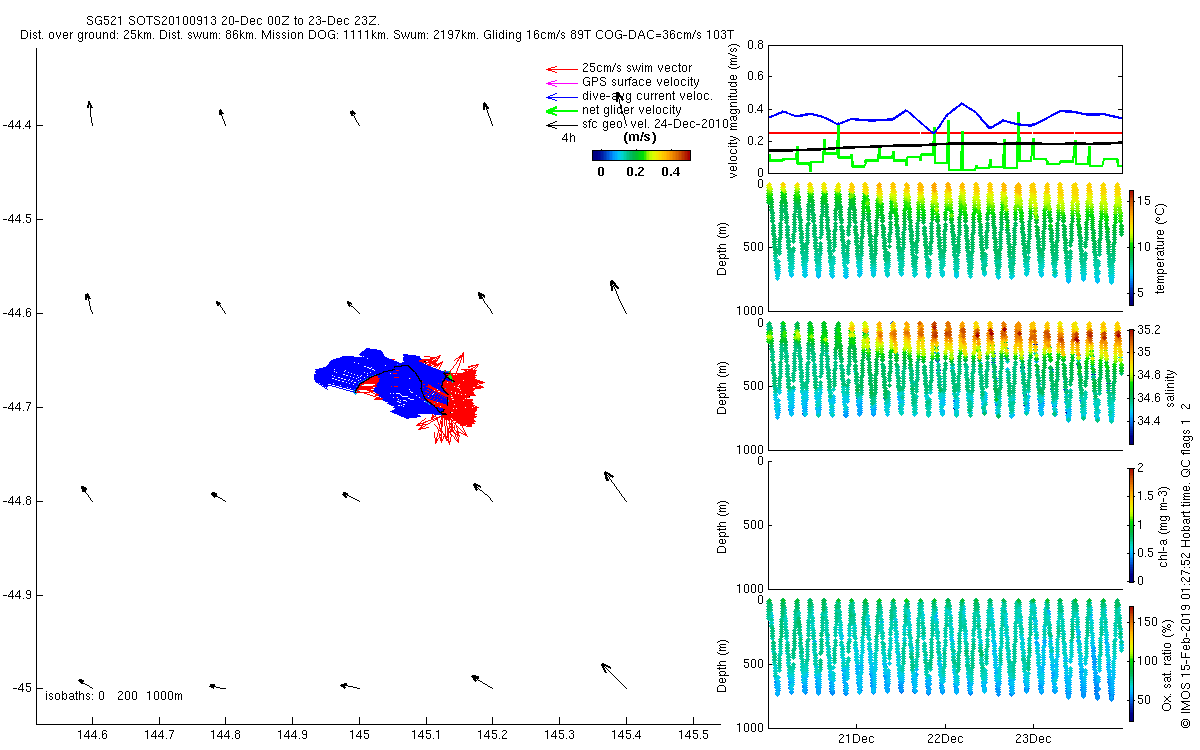Click the '22Dec' date tick
1200x750 pixels.
pos(944,740)
